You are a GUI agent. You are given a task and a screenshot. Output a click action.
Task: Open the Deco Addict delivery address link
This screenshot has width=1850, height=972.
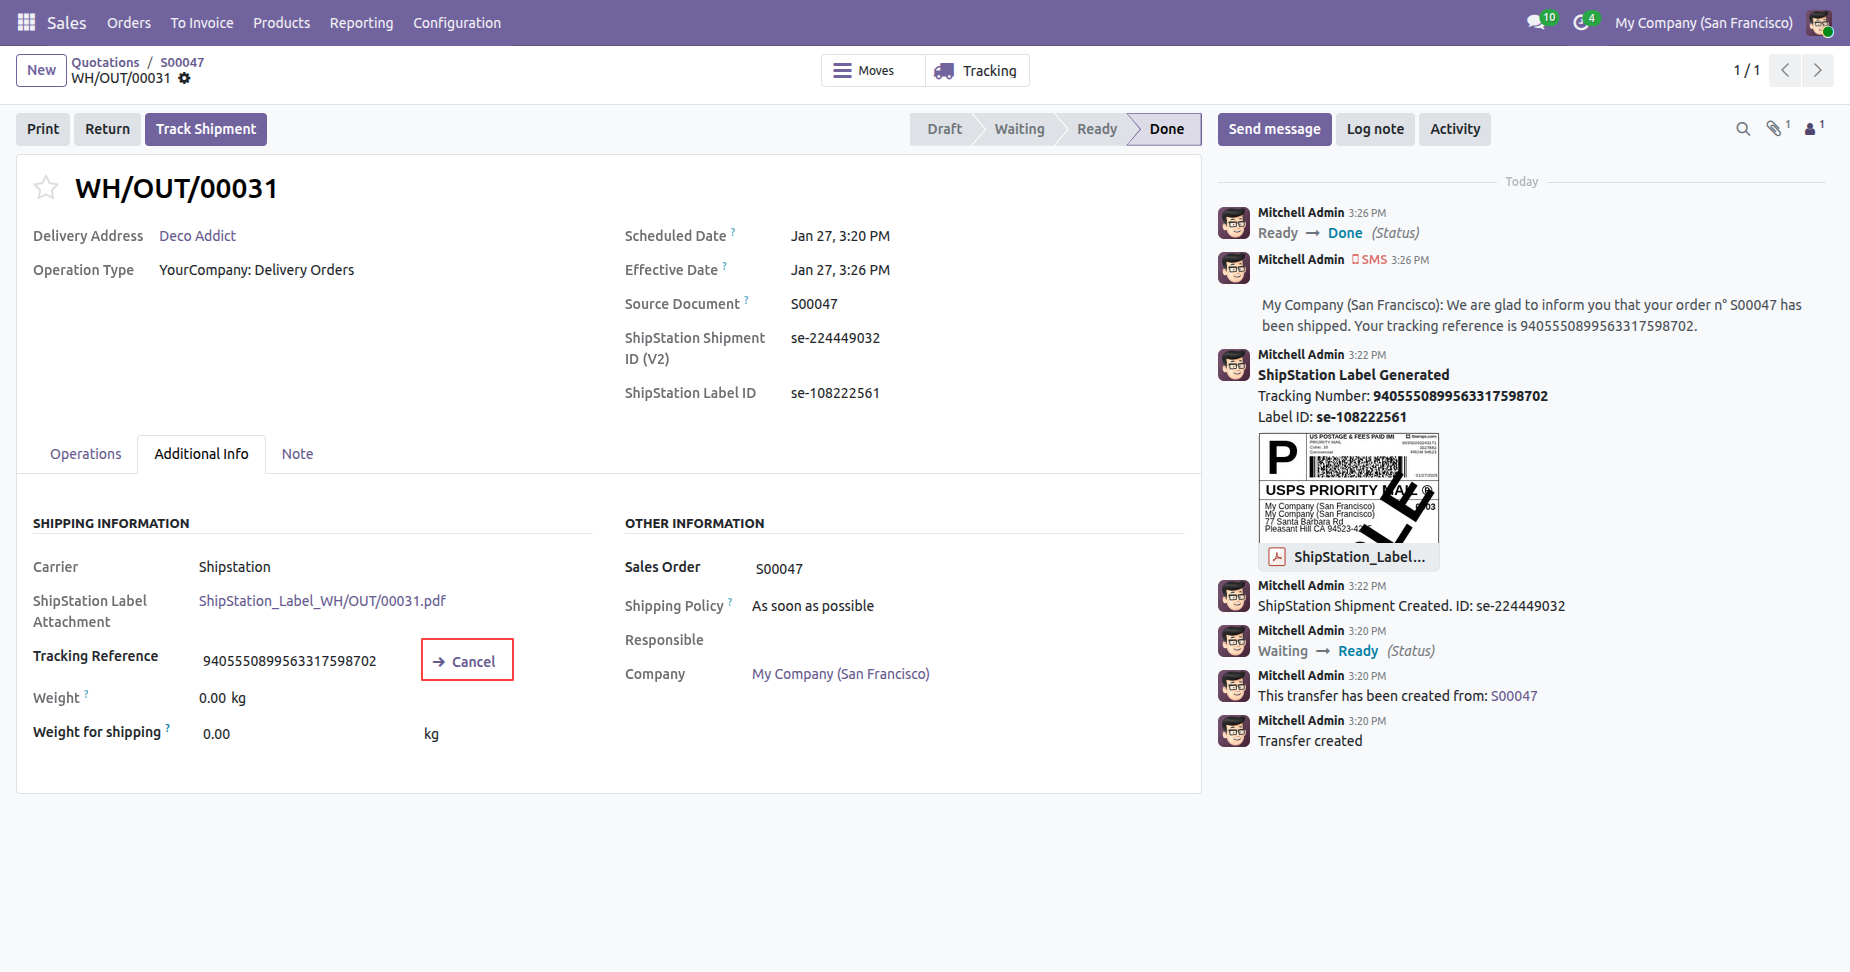point(197,236)
